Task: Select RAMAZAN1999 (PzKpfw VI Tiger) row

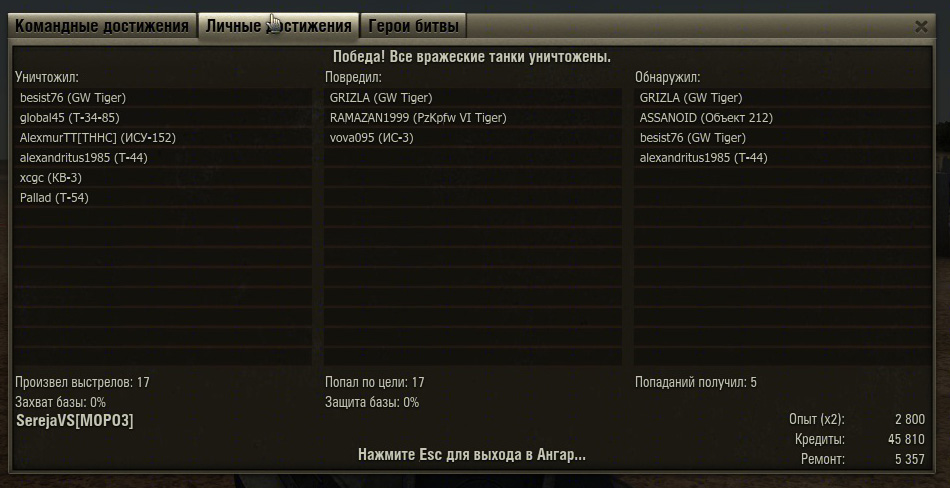Action: tap(473, 118)
